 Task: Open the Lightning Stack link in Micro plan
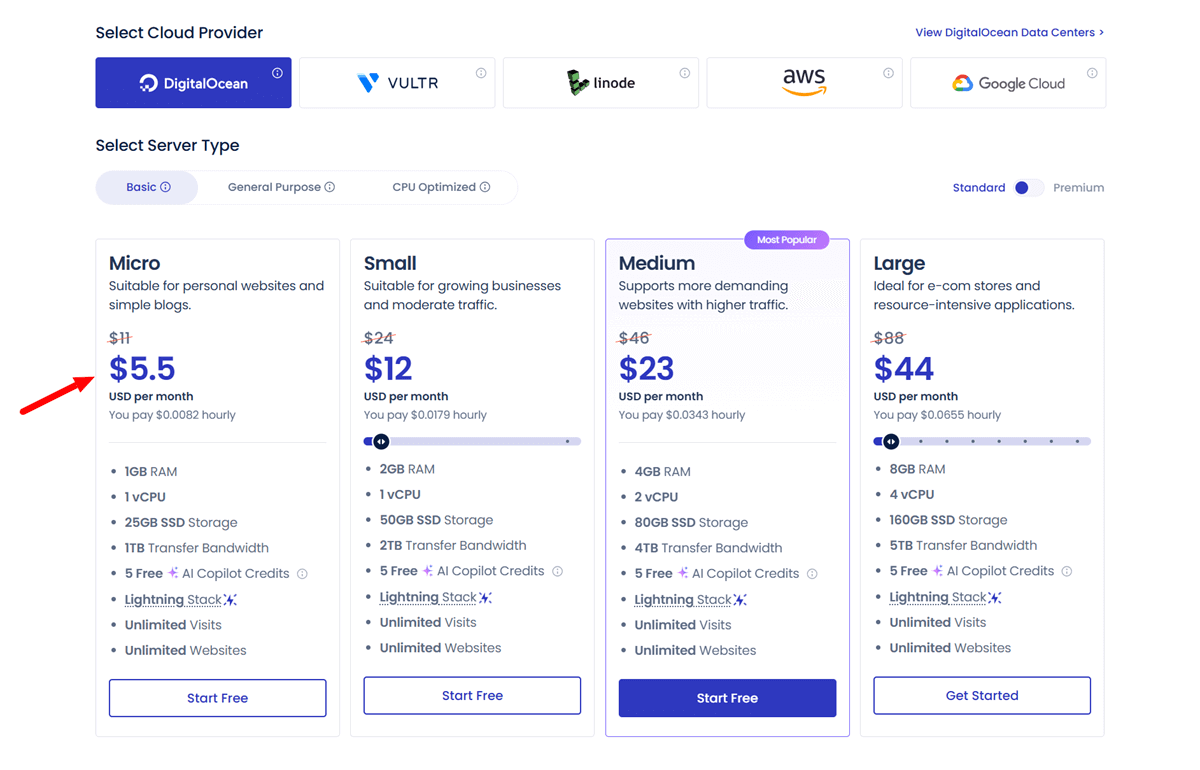pyautogui.click(x=170, y=599)
